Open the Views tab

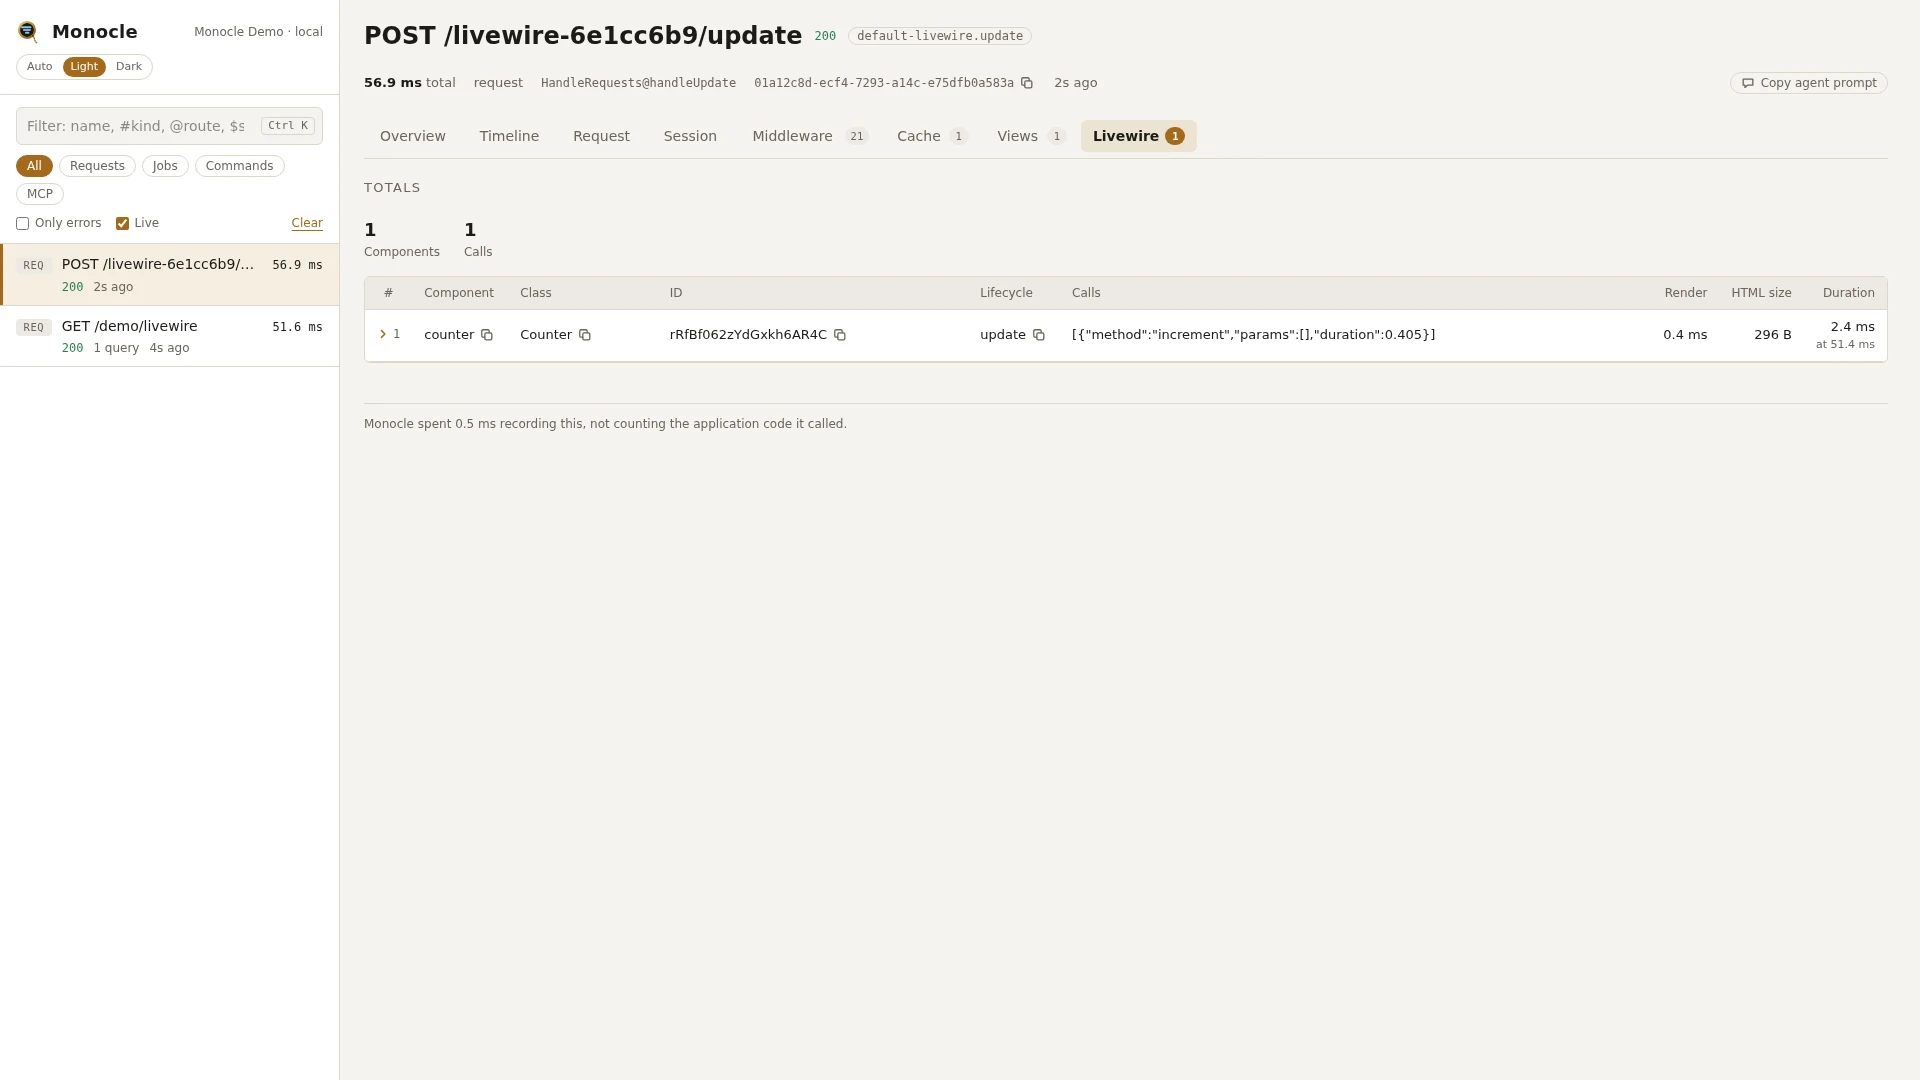pyautogui.click(x=1031, y=136)
